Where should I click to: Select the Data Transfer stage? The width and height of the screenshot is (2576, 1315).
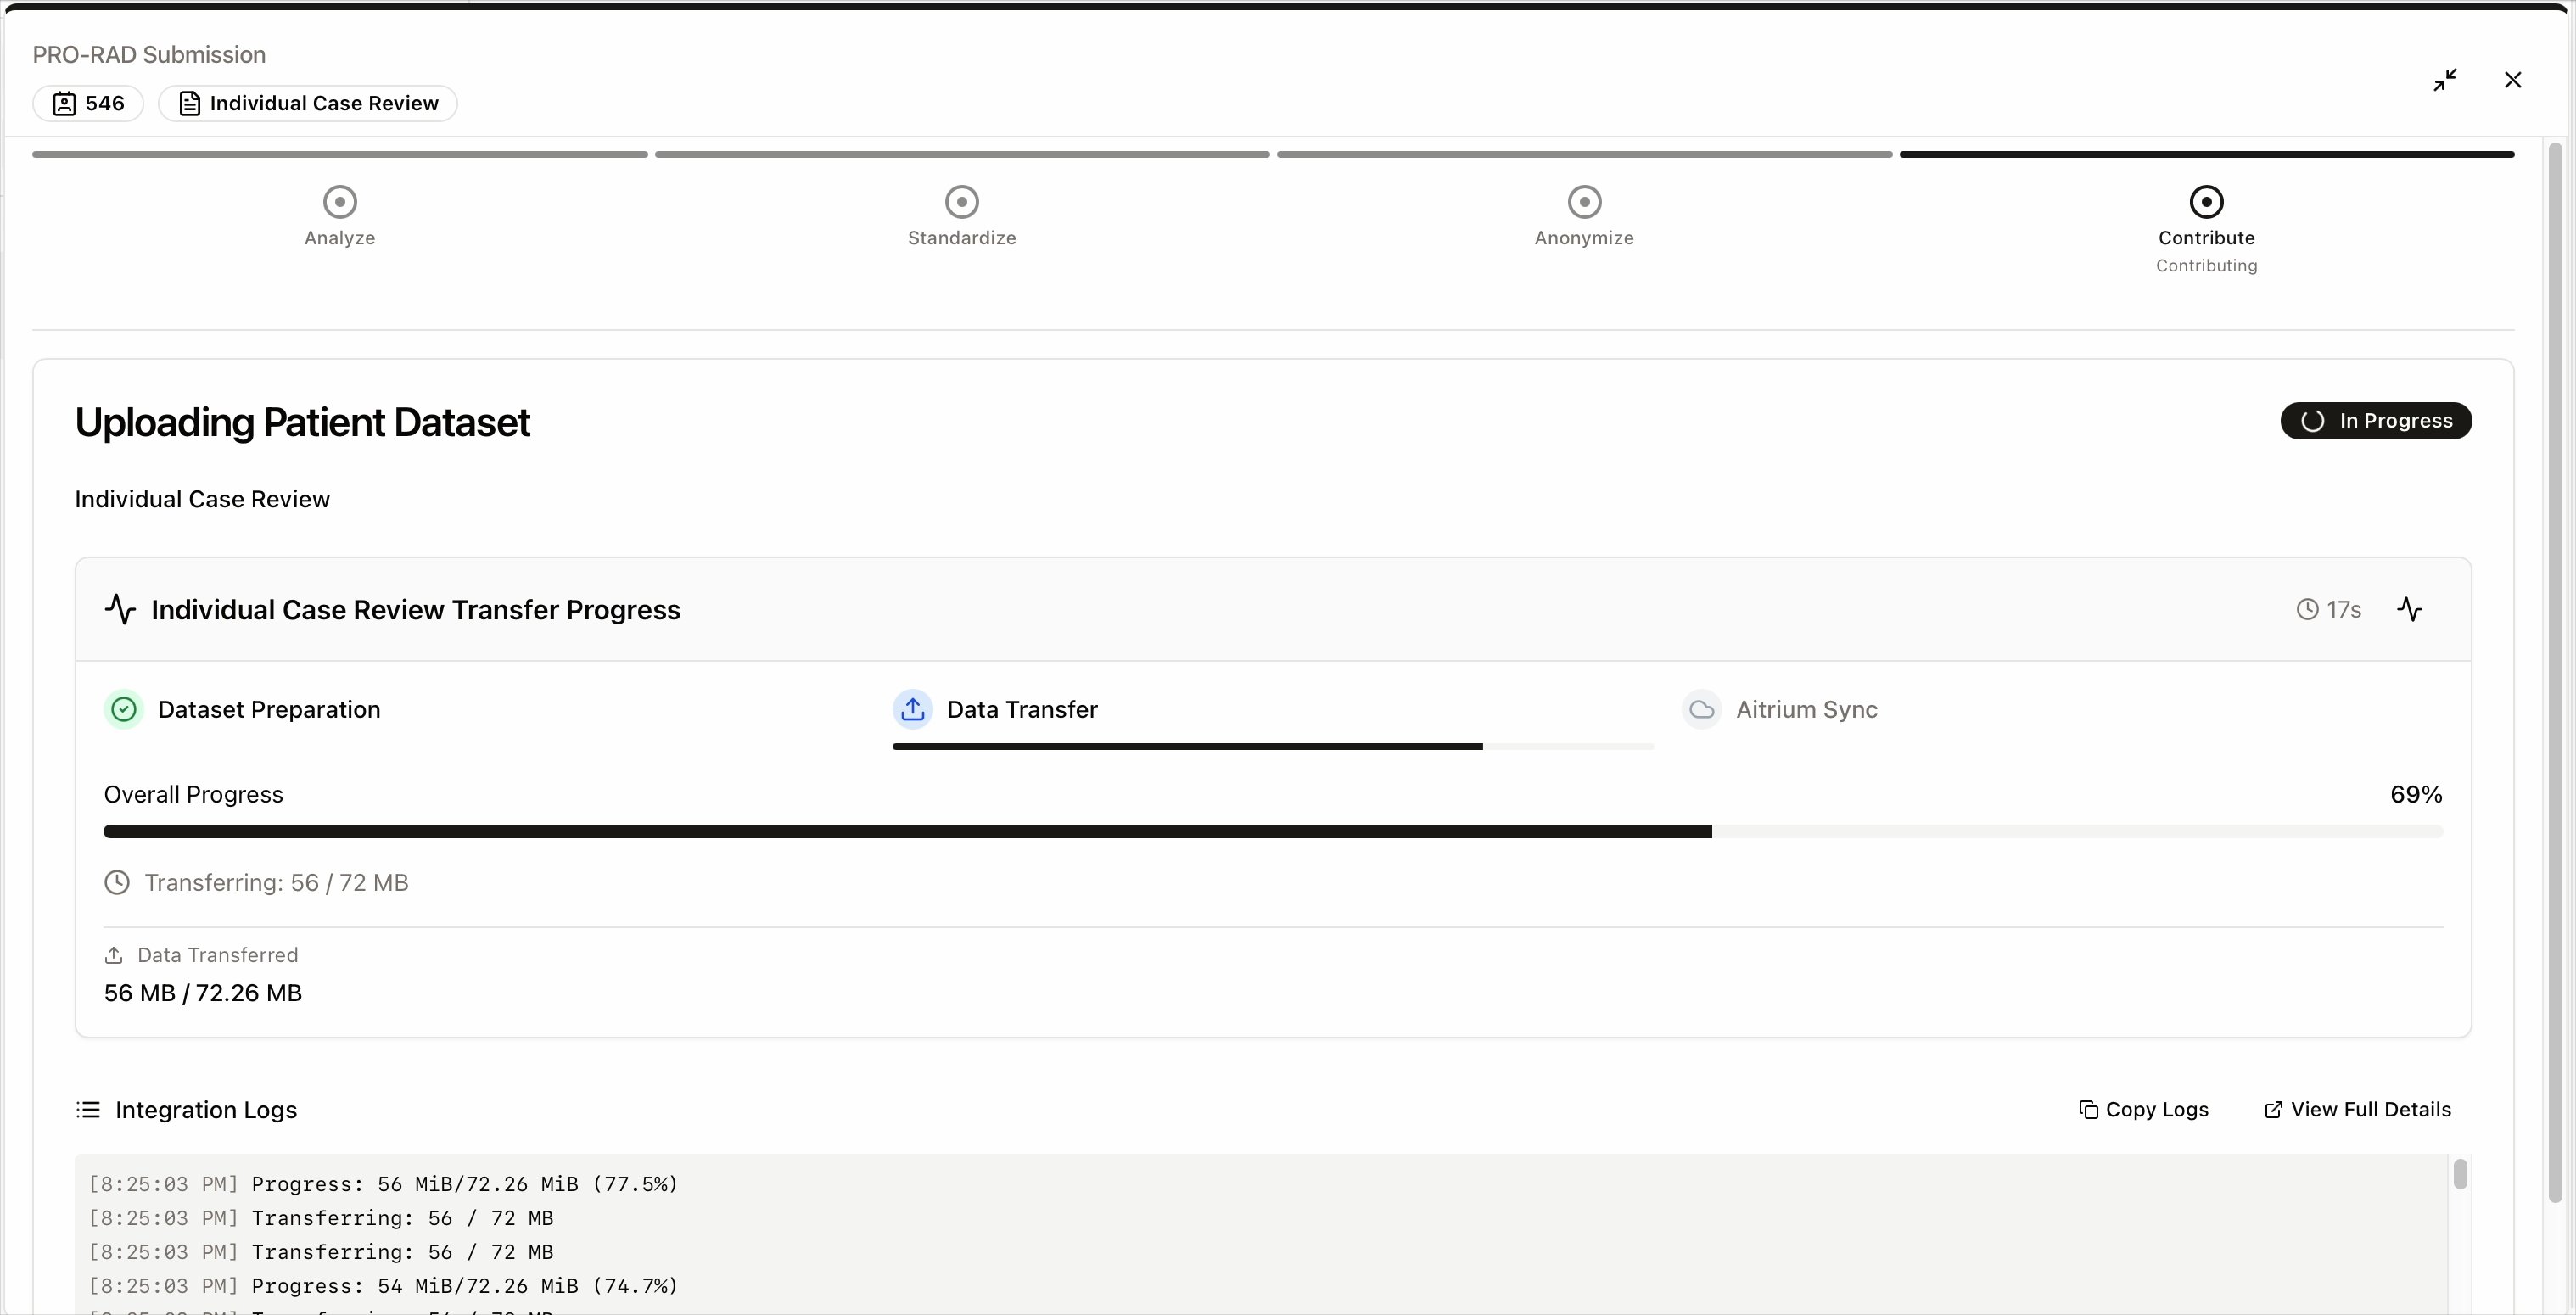995,710
